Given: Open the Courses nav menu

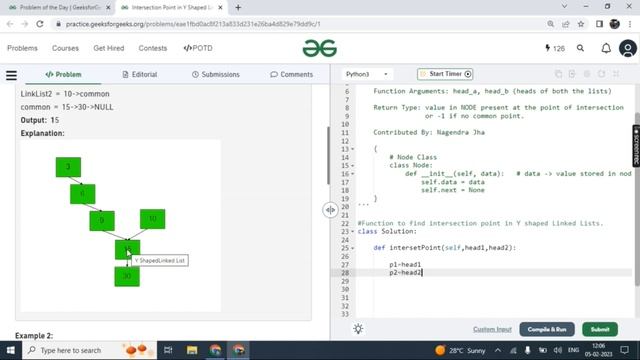Looking at the screenshot, I should pos(65,48).
